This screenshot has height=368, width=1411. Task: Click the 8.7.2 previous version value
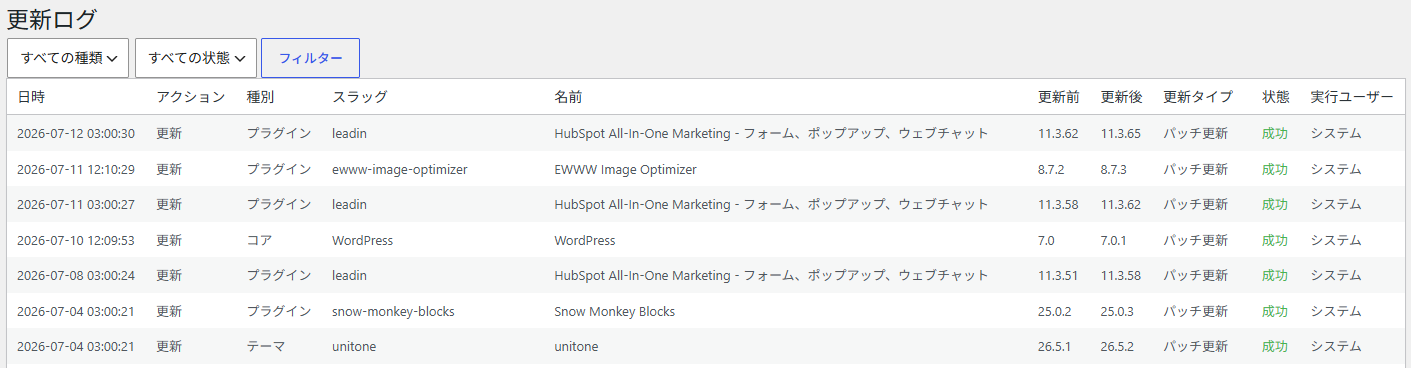point(1051,169)
